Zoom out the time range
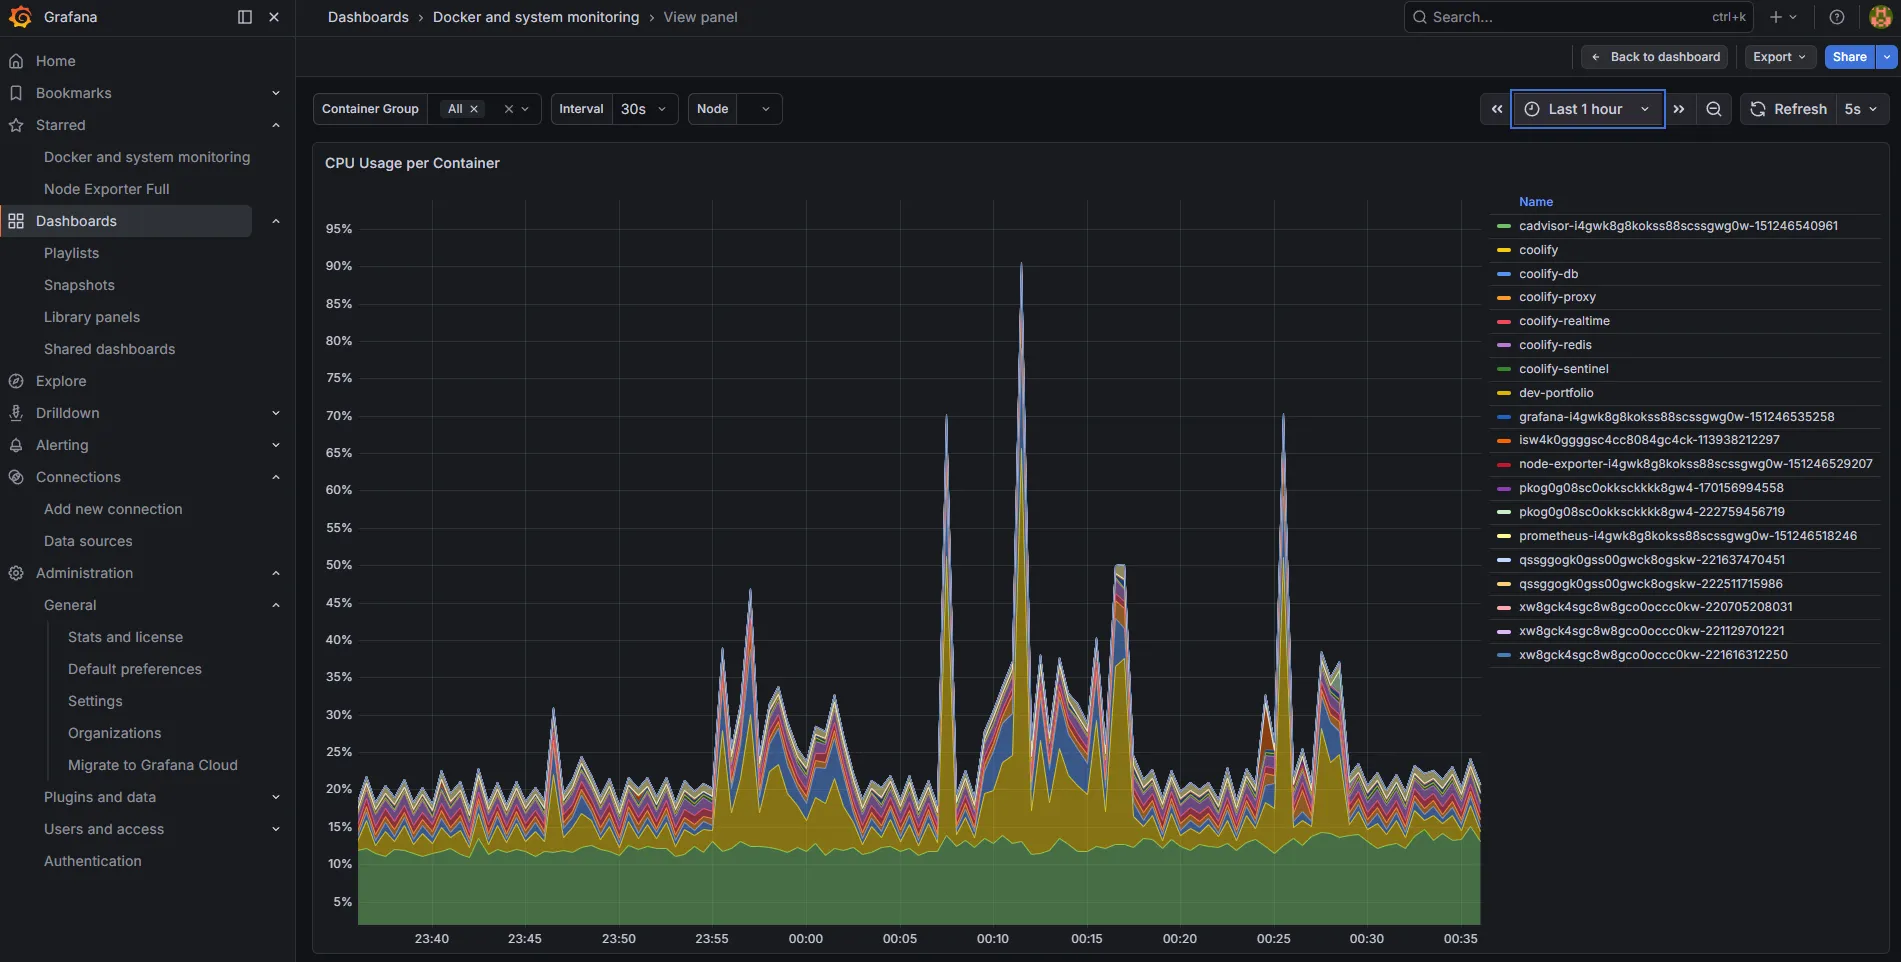 point(1714,109)
